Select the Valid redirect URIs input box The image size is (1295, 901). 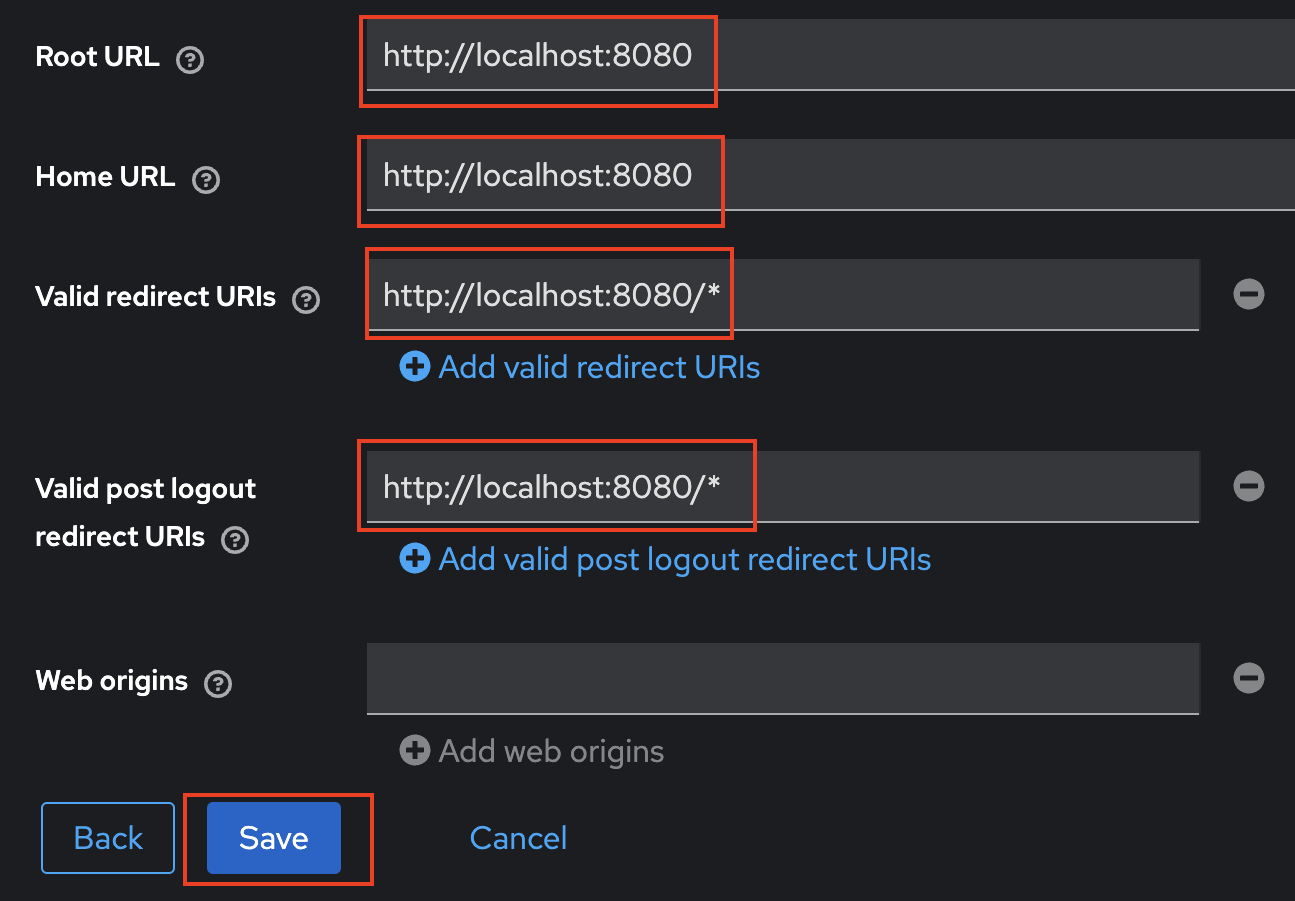[x=782, y=295]
